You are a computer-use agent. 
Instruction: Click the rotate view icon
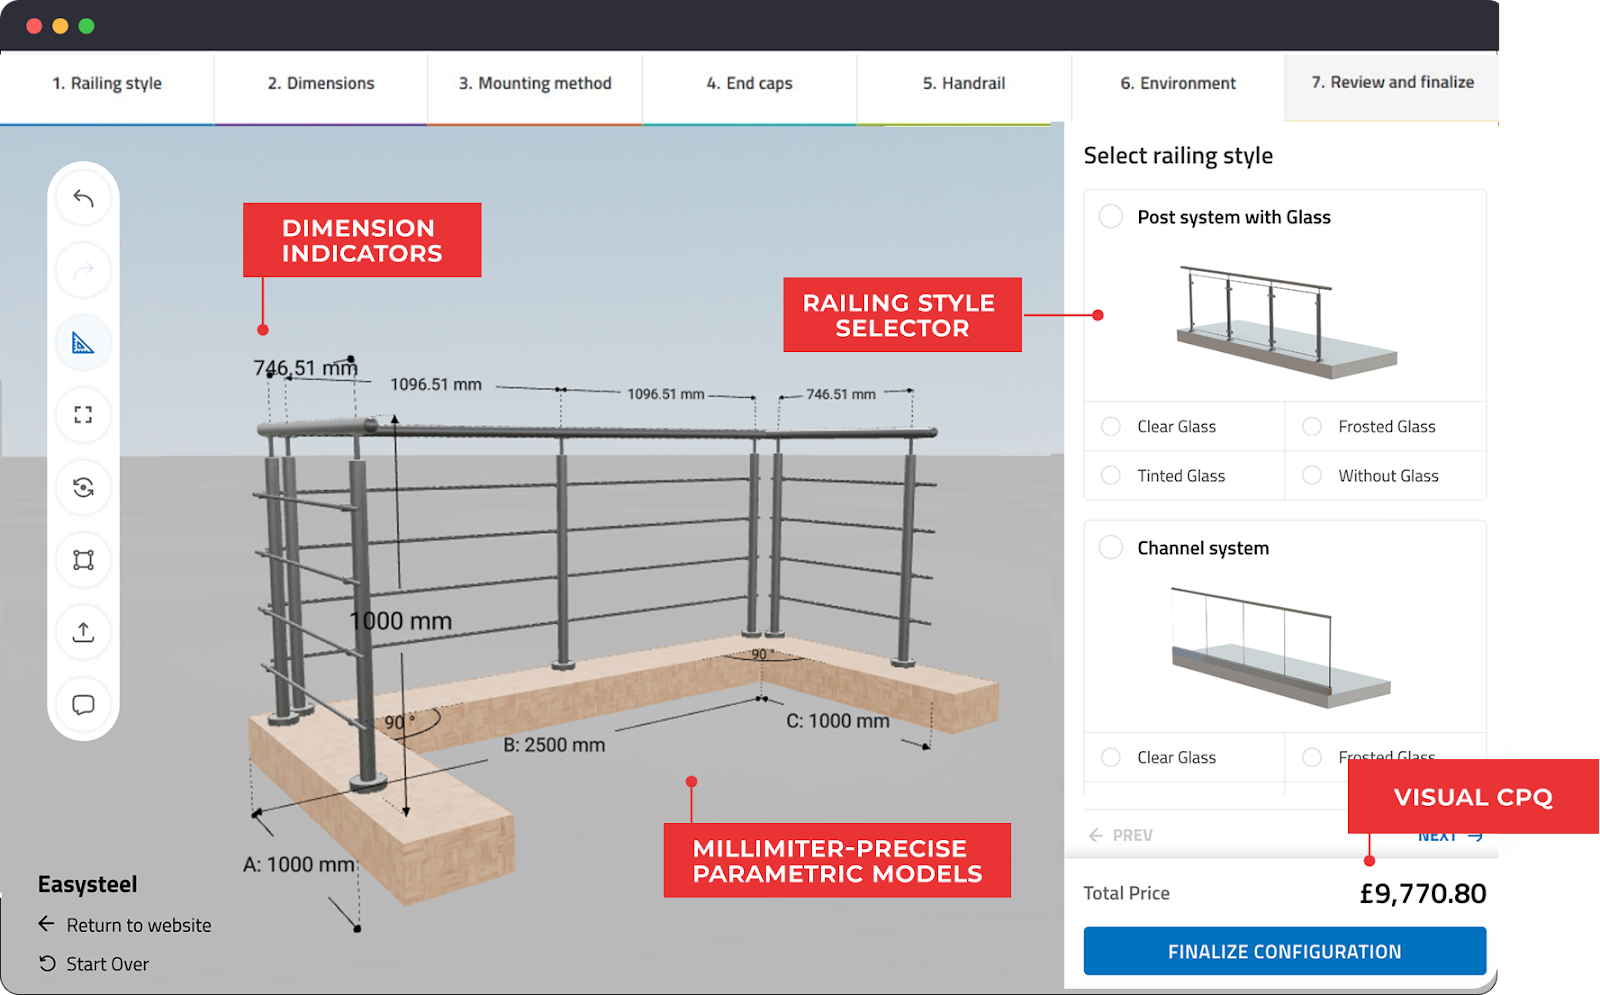point(84,488)
